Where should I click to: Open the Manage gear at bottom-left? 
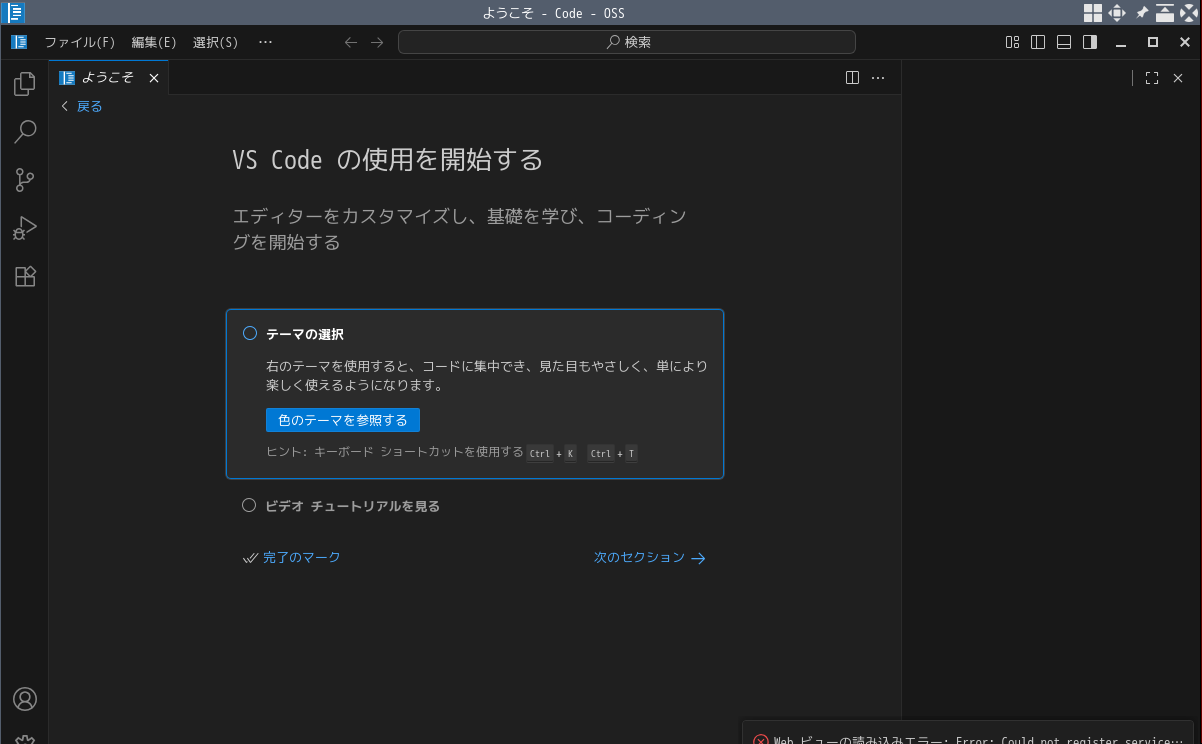click(24, 739)
